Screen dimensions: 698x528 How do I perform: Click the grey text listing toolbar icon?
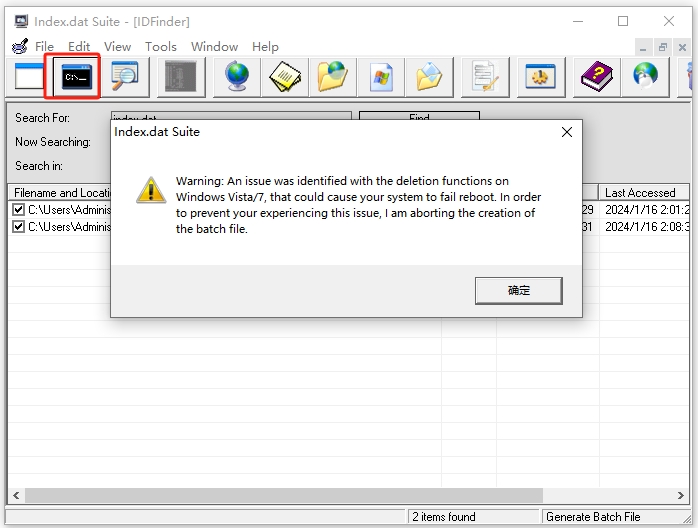click(x=181, y=77)
